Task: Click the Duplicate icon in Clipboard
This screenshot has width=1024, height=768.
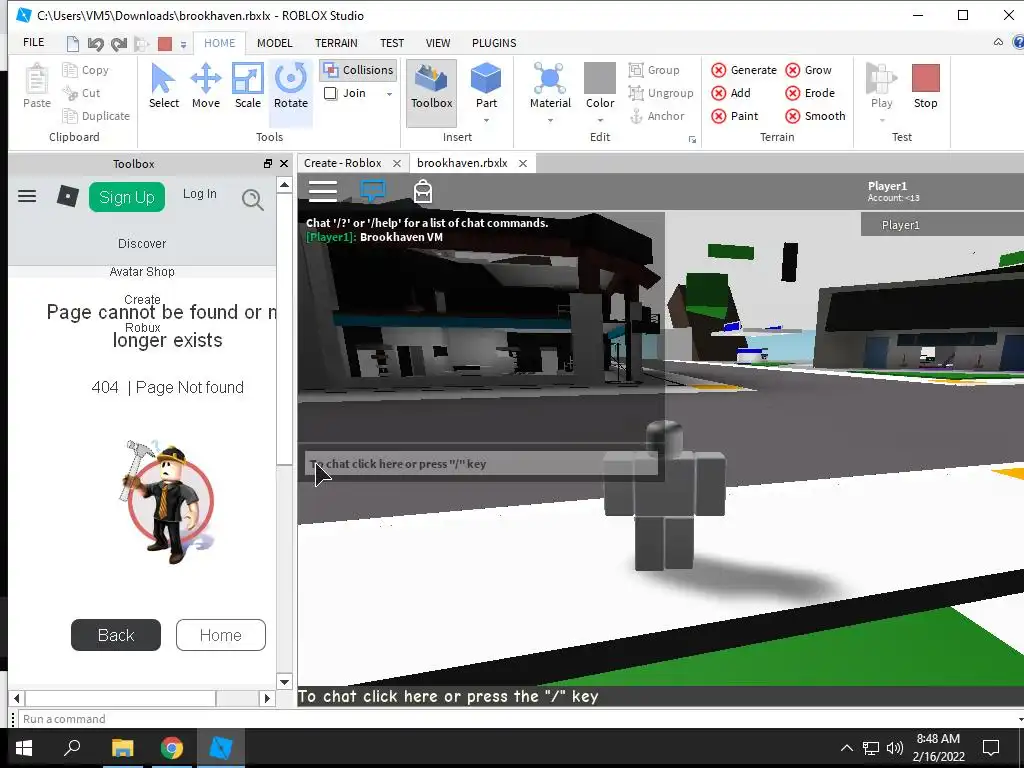Action: (x=71, y=116)
